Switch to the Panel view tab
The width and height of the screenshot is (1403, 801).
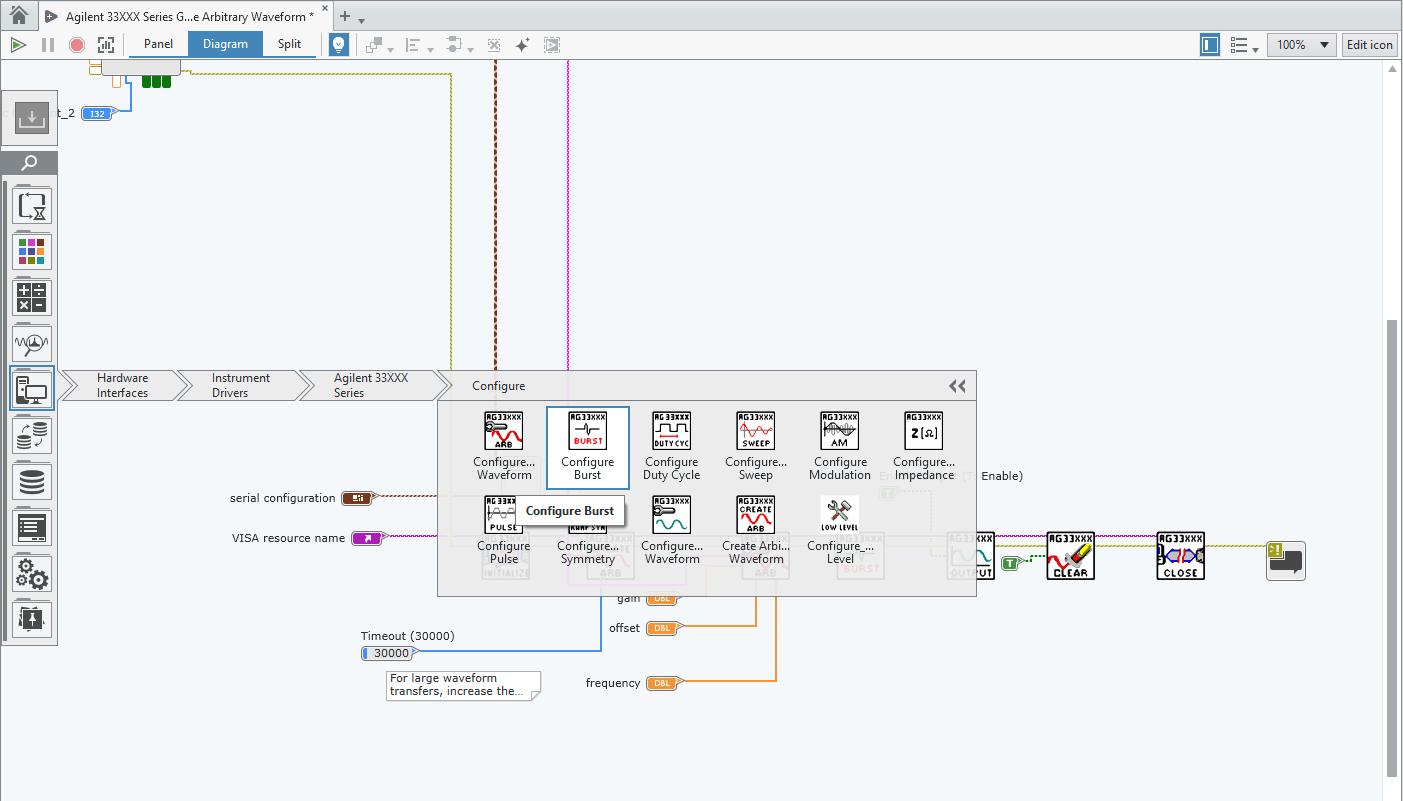158,44
